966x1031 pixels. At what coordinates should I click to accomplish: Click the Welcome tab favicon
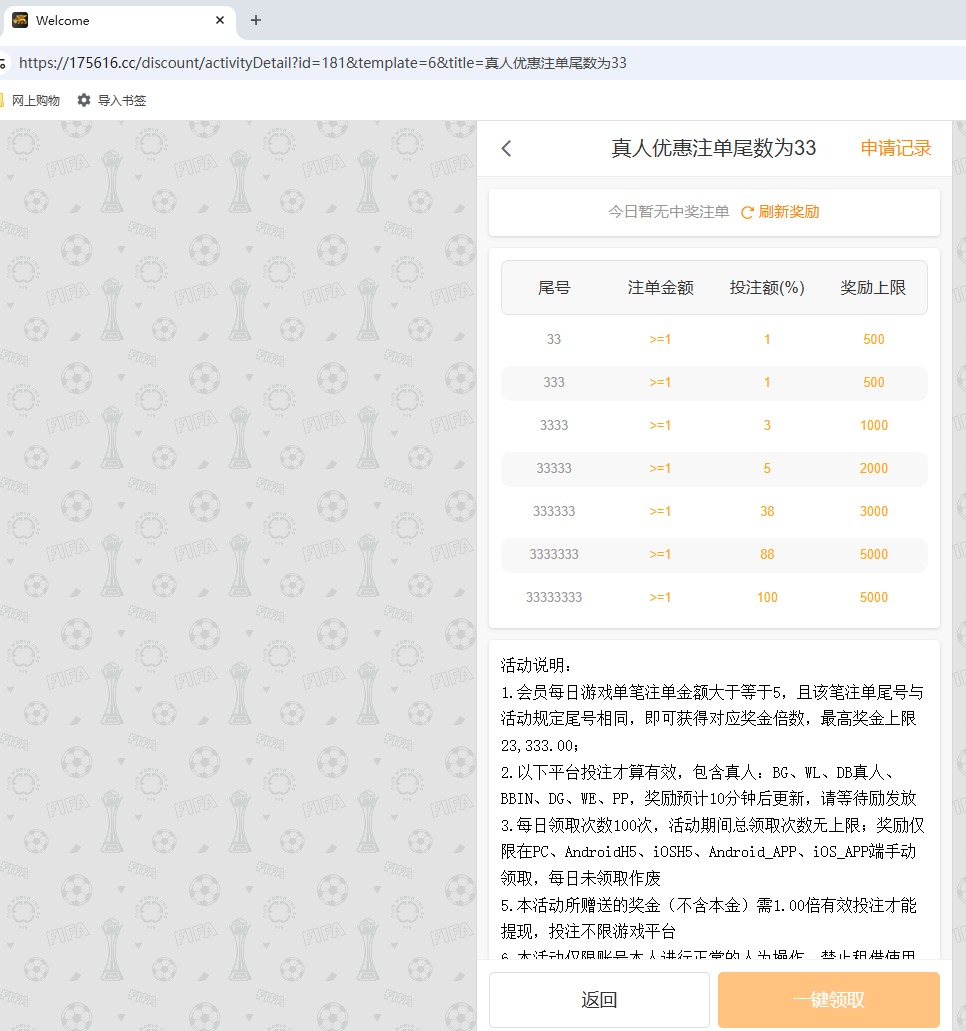coord(20,20)
